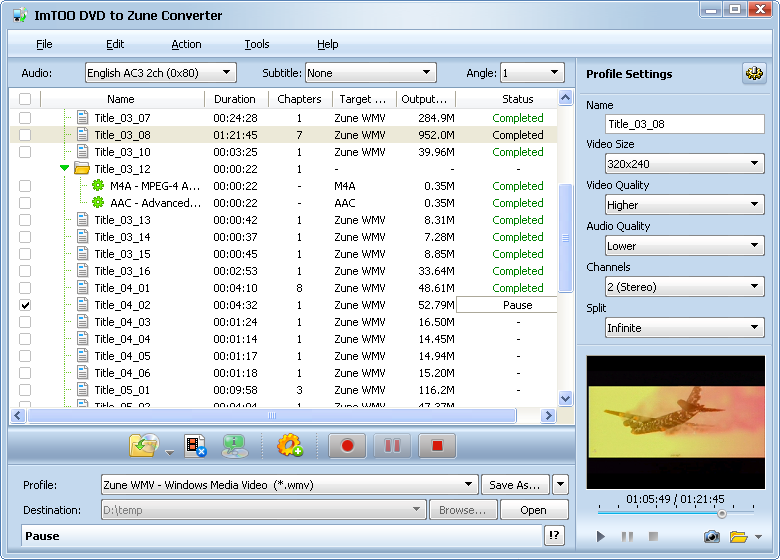780x560 pixels.
Task: Click the remove video film-strip icon
Action: point(195,446)
